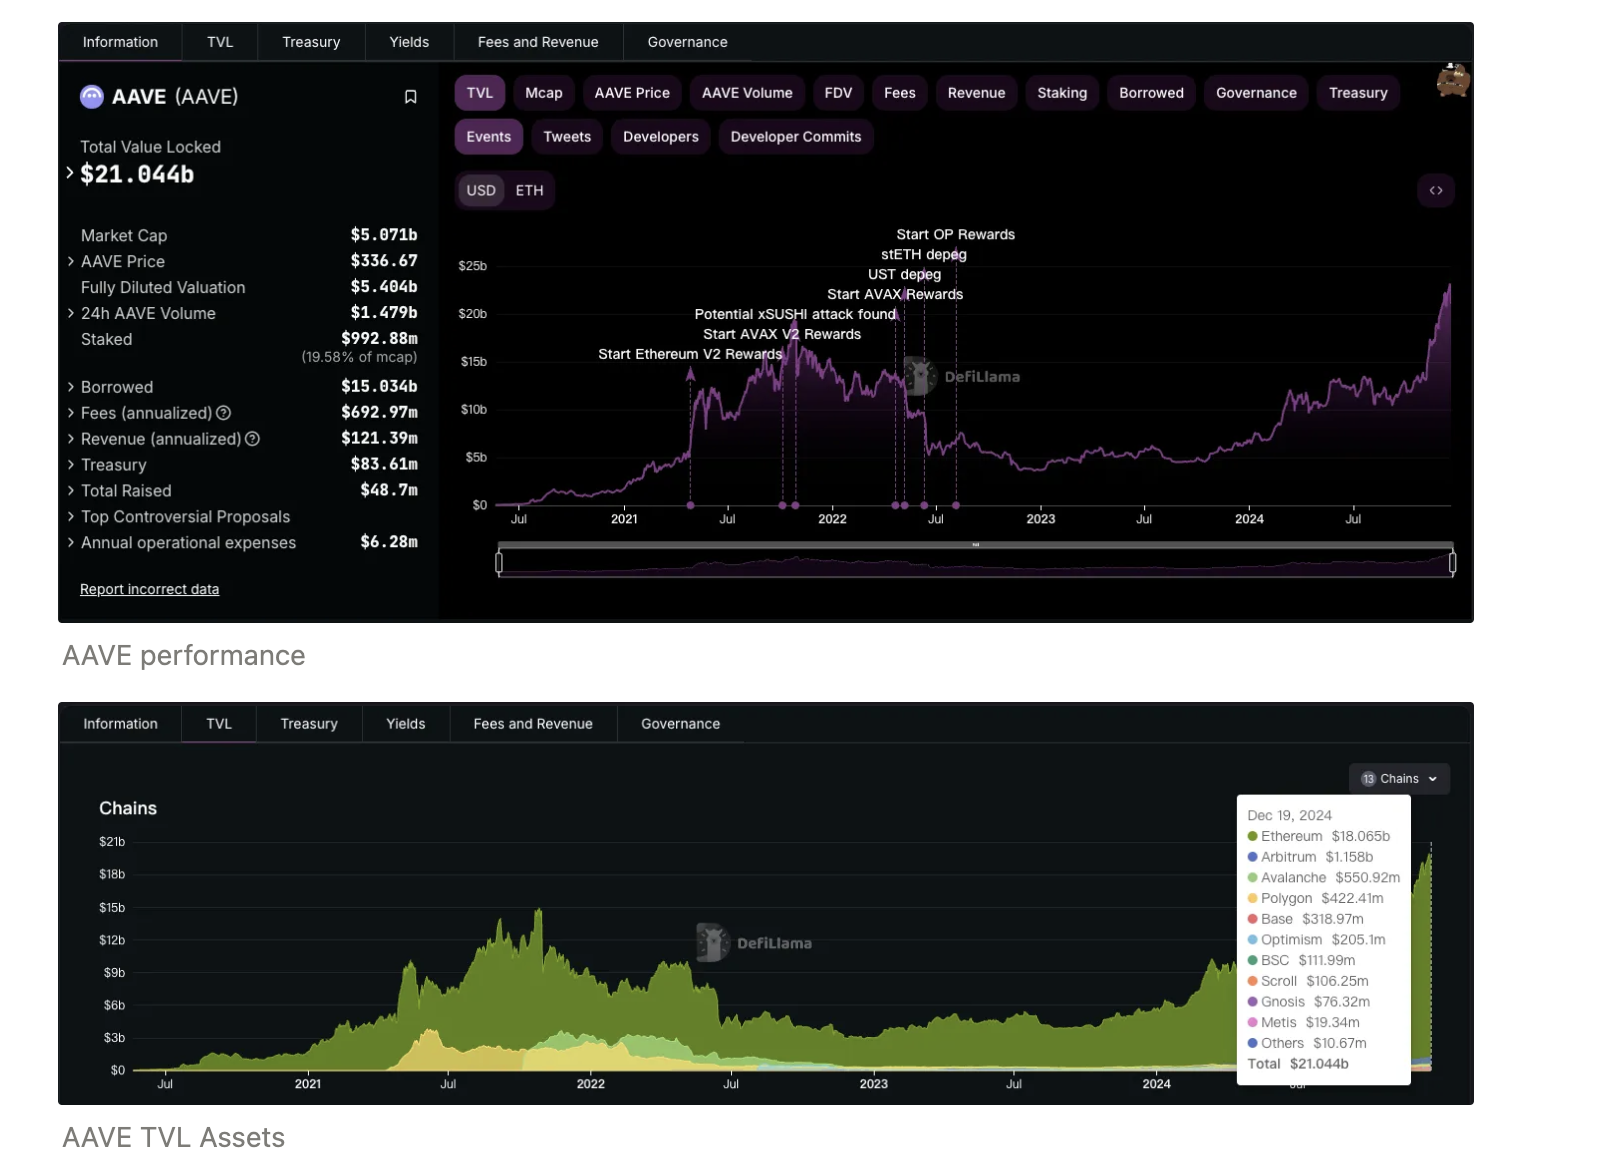Click the llama avatar icon above the chart

coord(1453,81)
